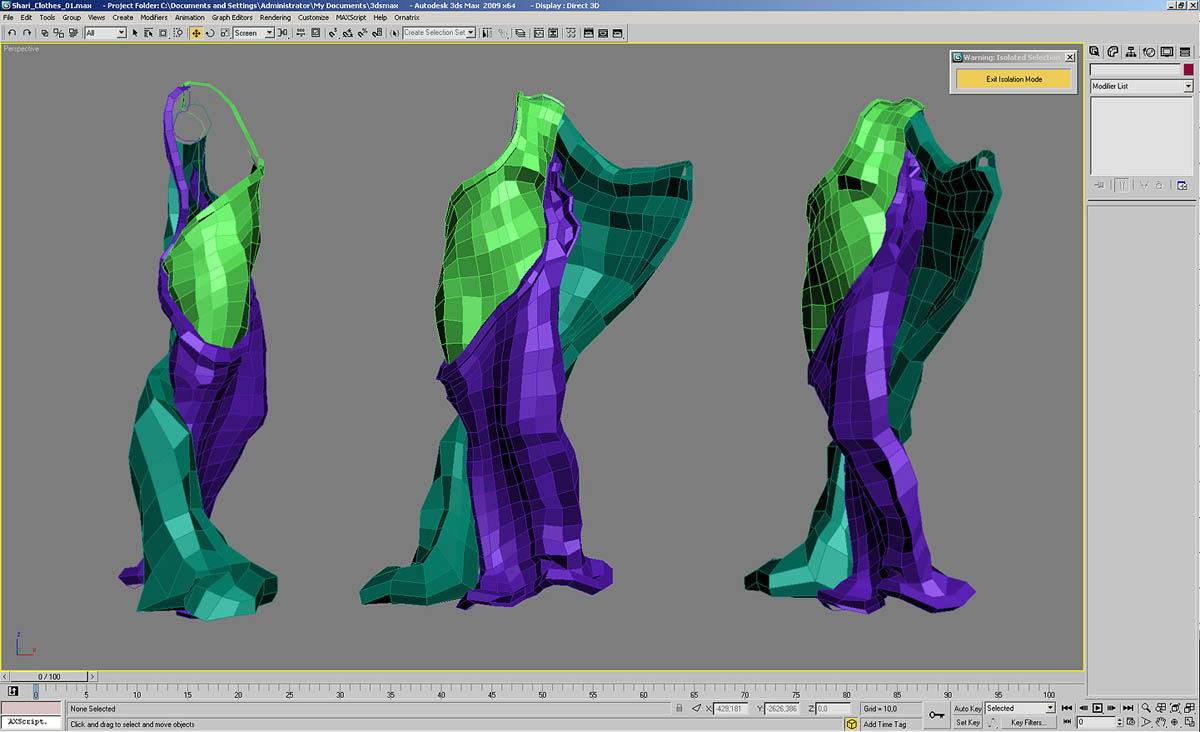Image resolution: width=1200 pixels, height=732 pixels.
Task: Open the Modify tab in the command panel
Action: (1113, 52)
